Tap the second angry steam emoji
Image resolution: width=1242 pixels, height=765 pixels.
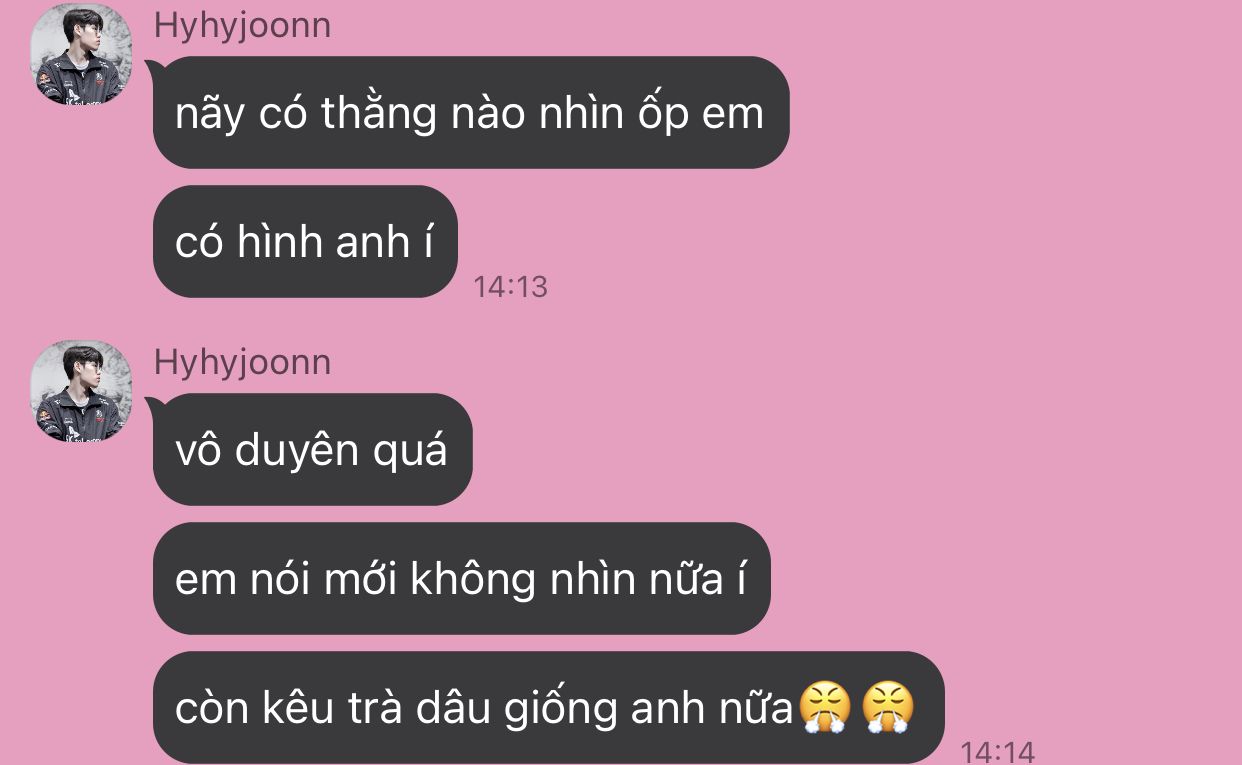click(x=888, y=708)
